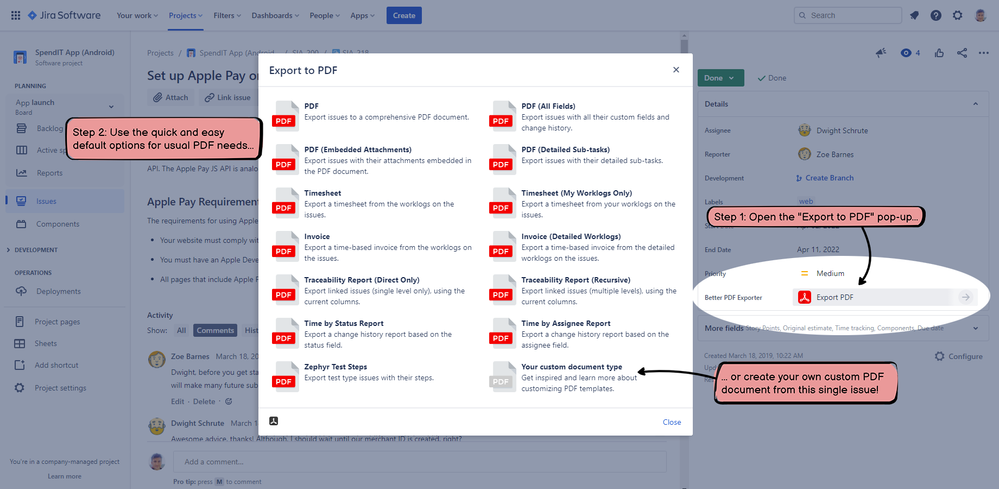Image resolution: width=999 pixels, height=489 pixels.
Task: Click Learn more link in sidebar
Action: point(64,476)
